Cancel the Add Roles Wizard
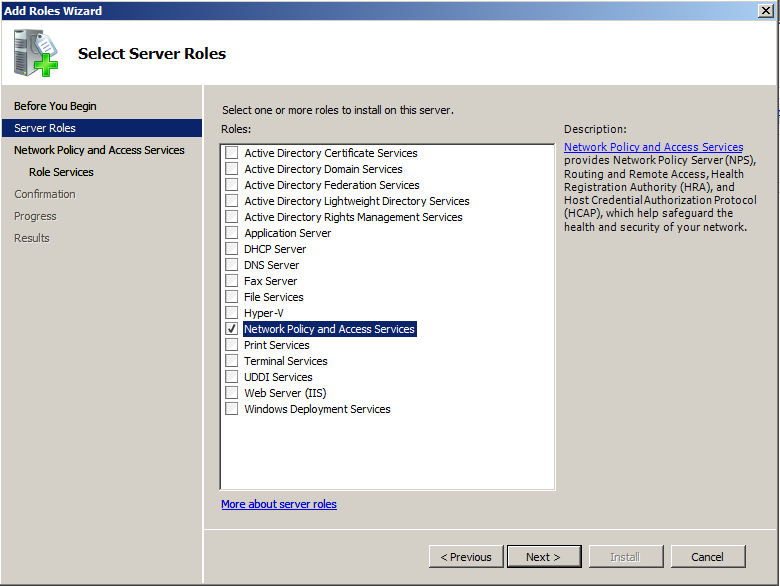This screenshot has width=780, height=586. pyautogui.click(x=707, y=556)
